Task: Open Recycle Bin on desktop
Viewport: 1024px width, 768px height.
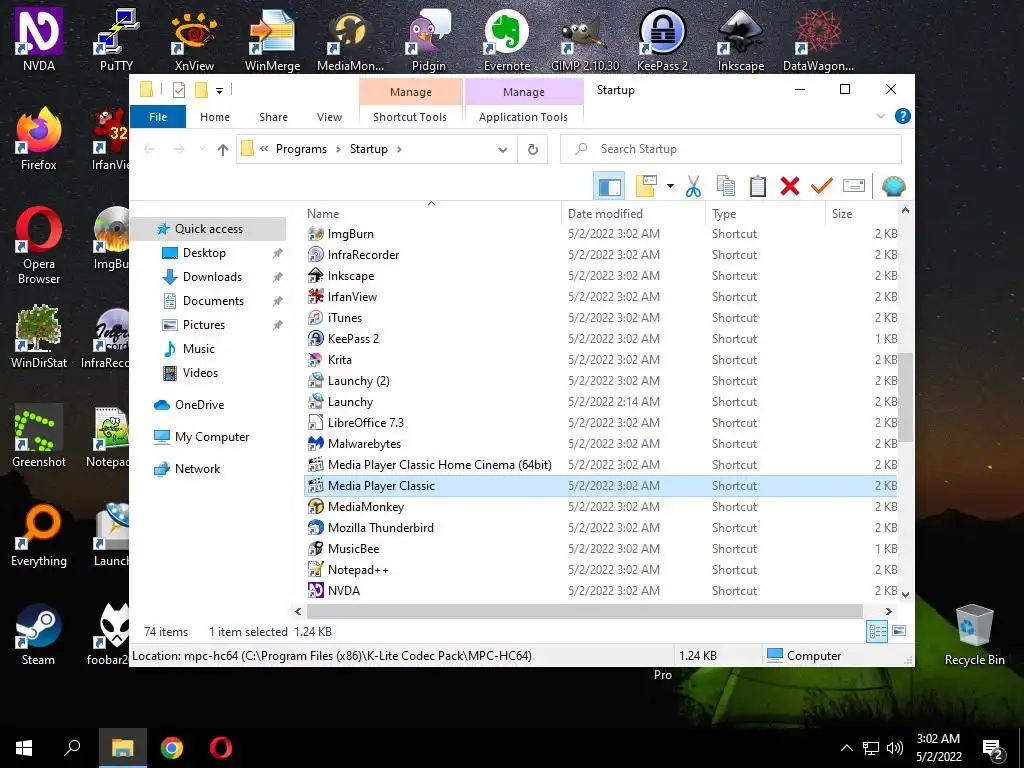Action: click(x=974, y=634)
